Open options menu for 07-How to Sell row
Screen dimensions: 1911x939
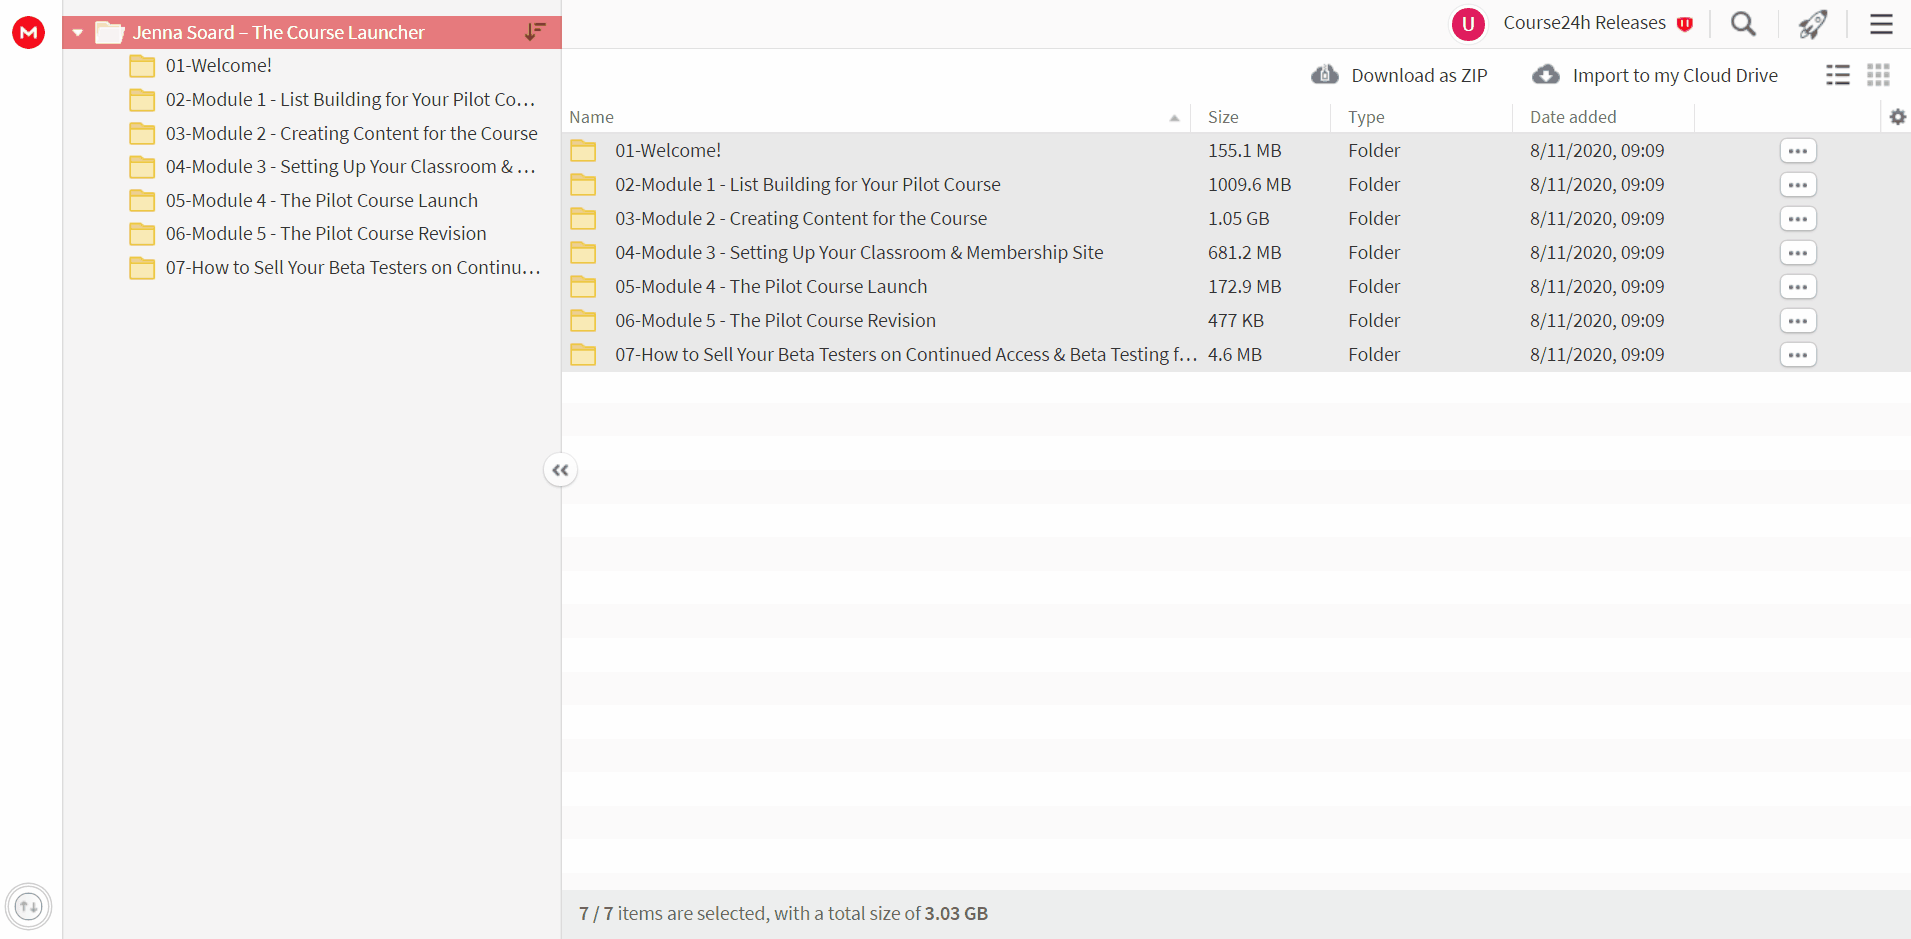(x=1798, y=355)
